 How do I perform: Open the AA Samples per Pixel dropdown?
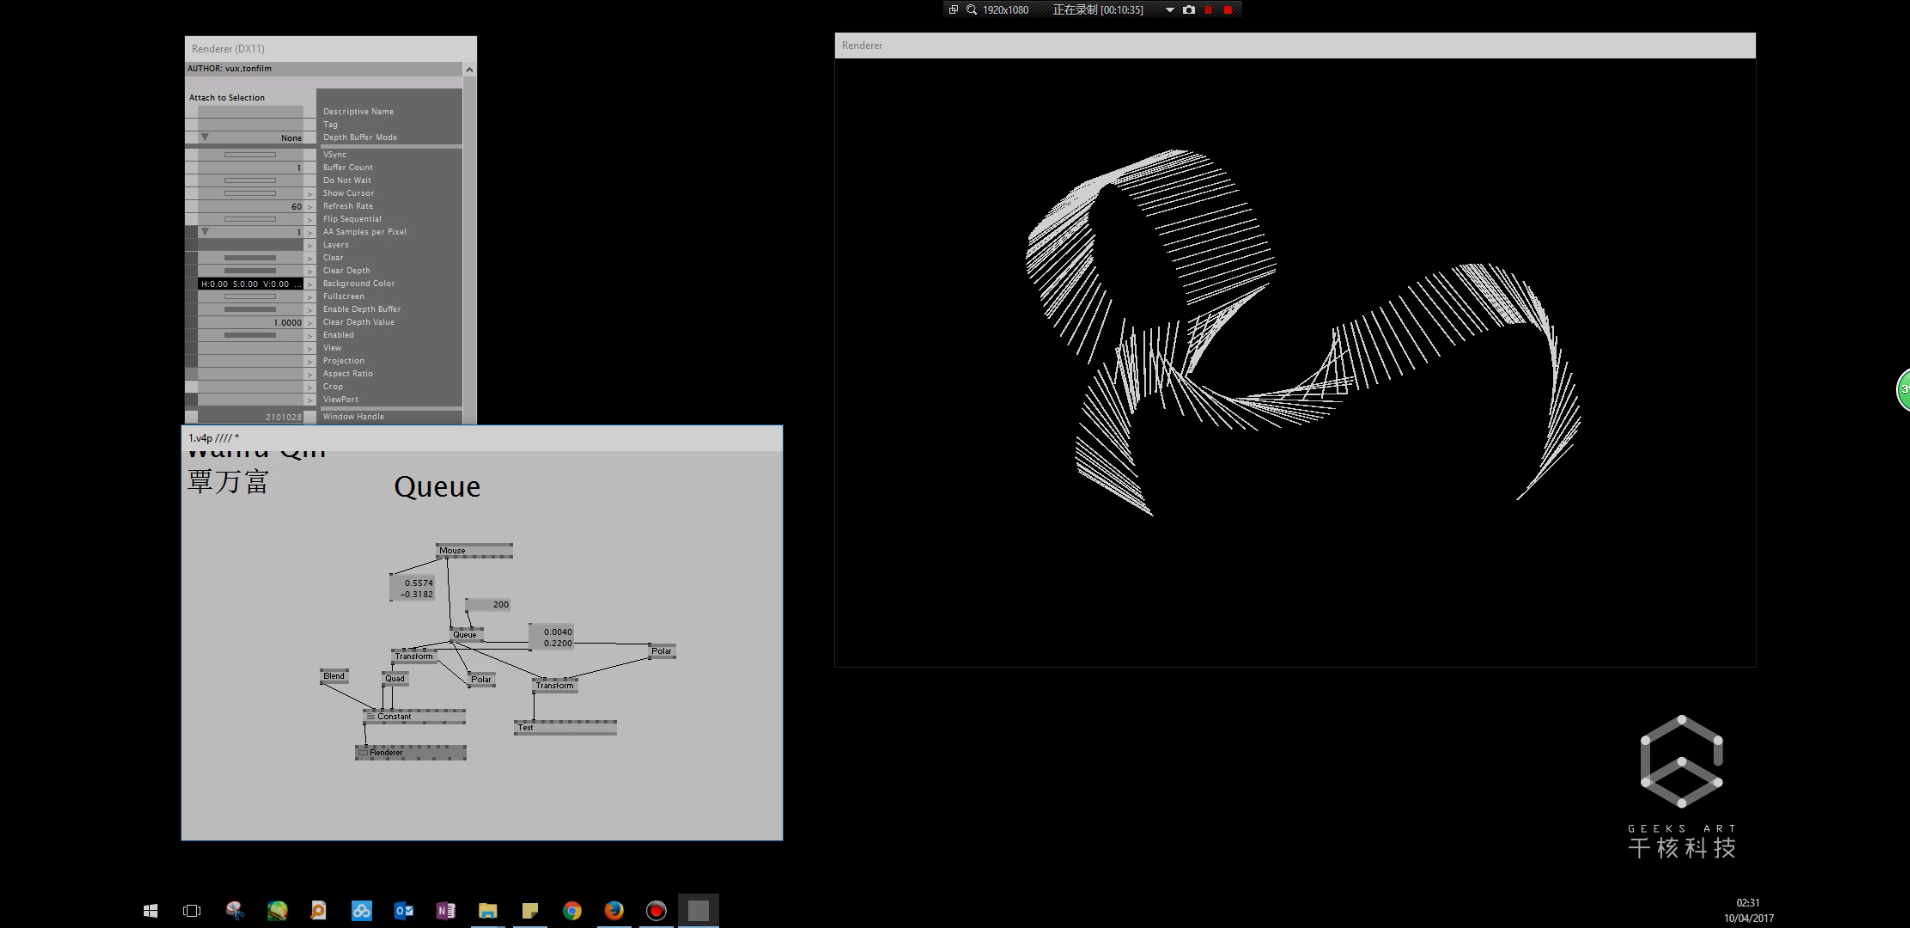250,232
